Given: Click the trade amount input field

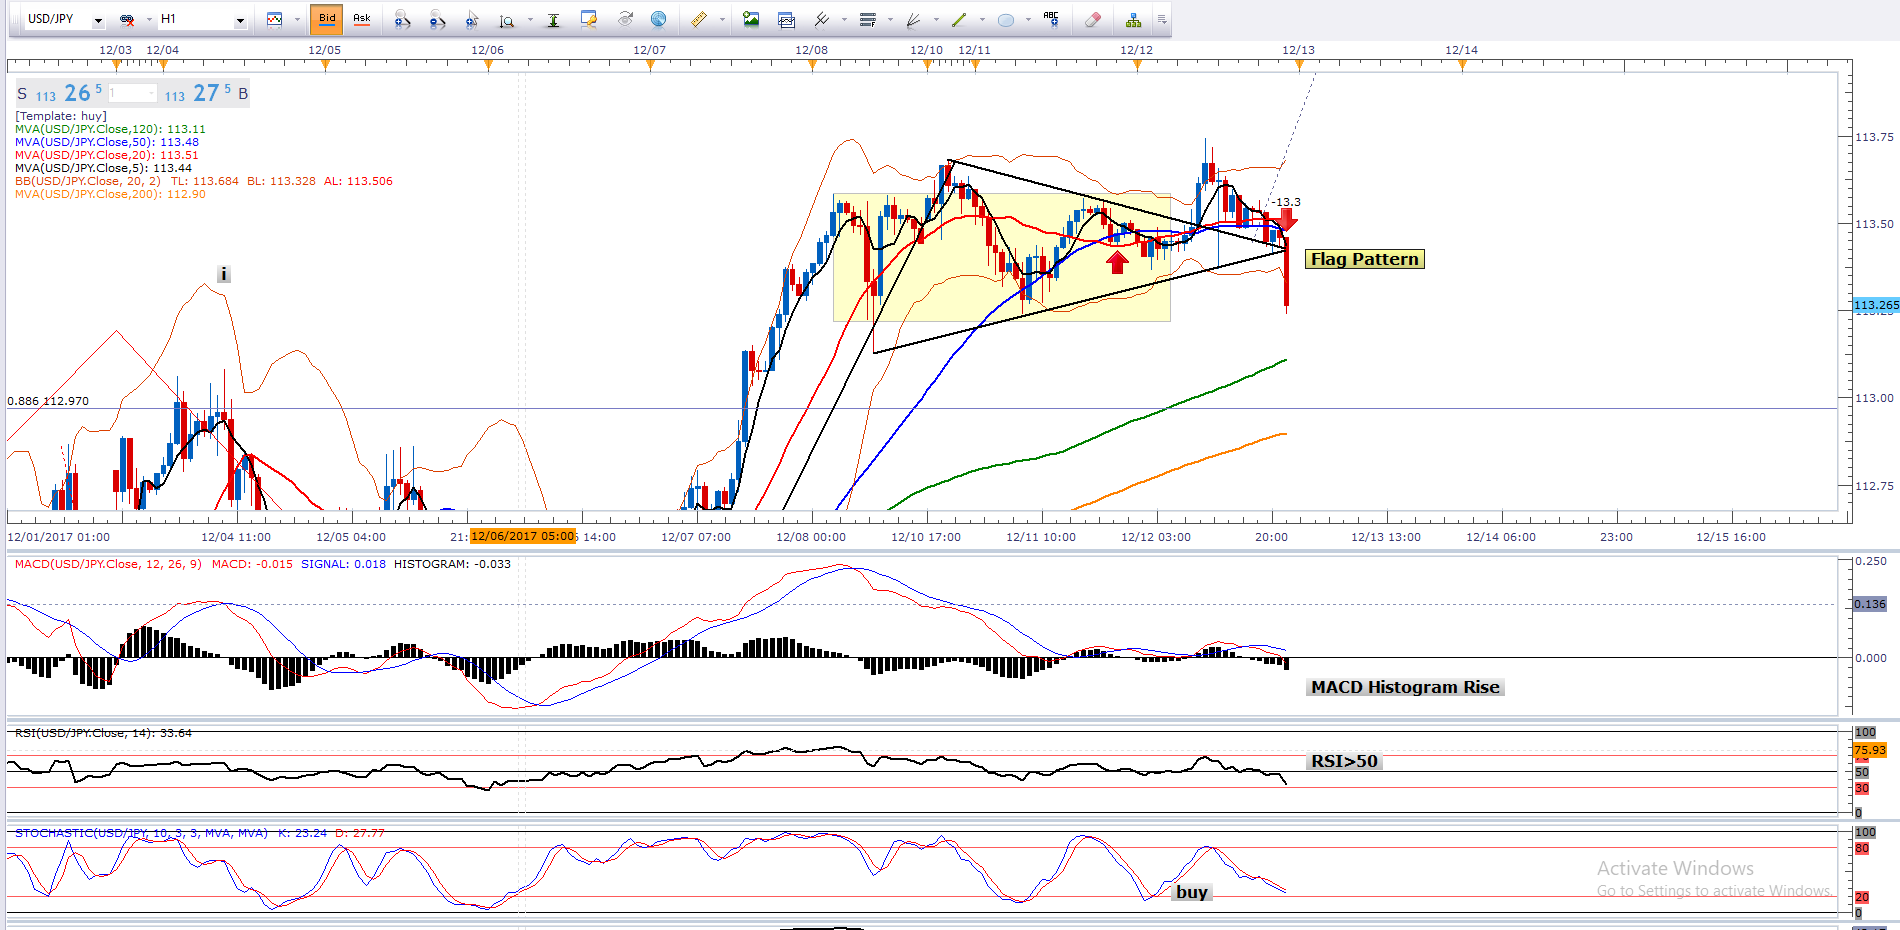Looking at the screenshot, I should point(132,93).
